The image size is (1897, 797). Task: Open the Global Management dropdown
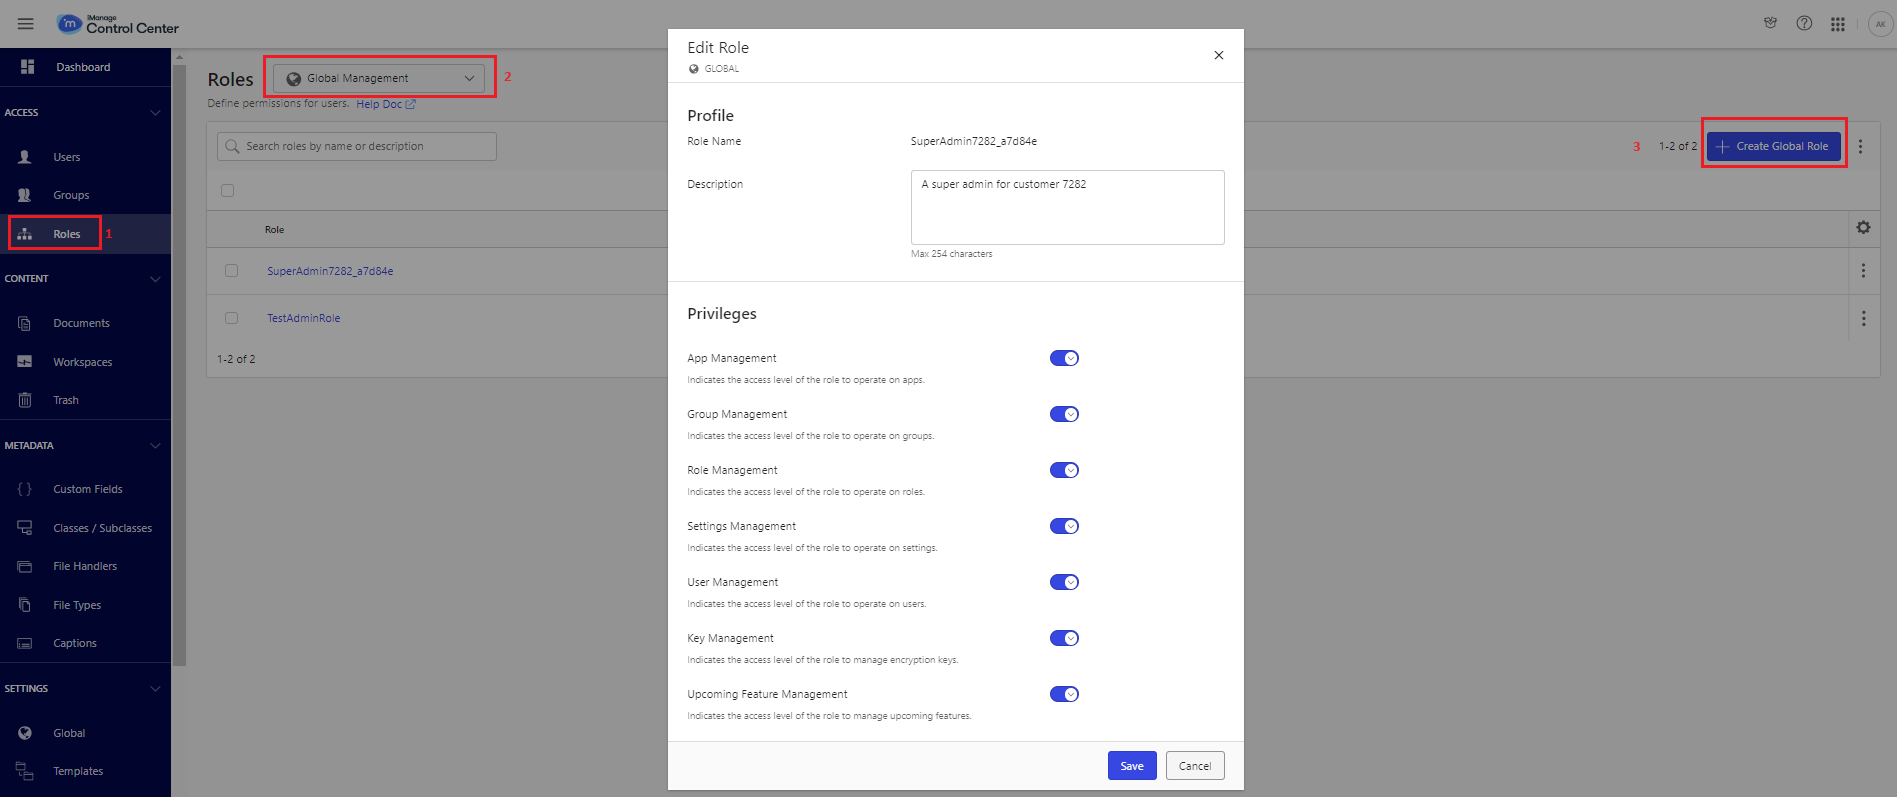[x=379, y=78]
